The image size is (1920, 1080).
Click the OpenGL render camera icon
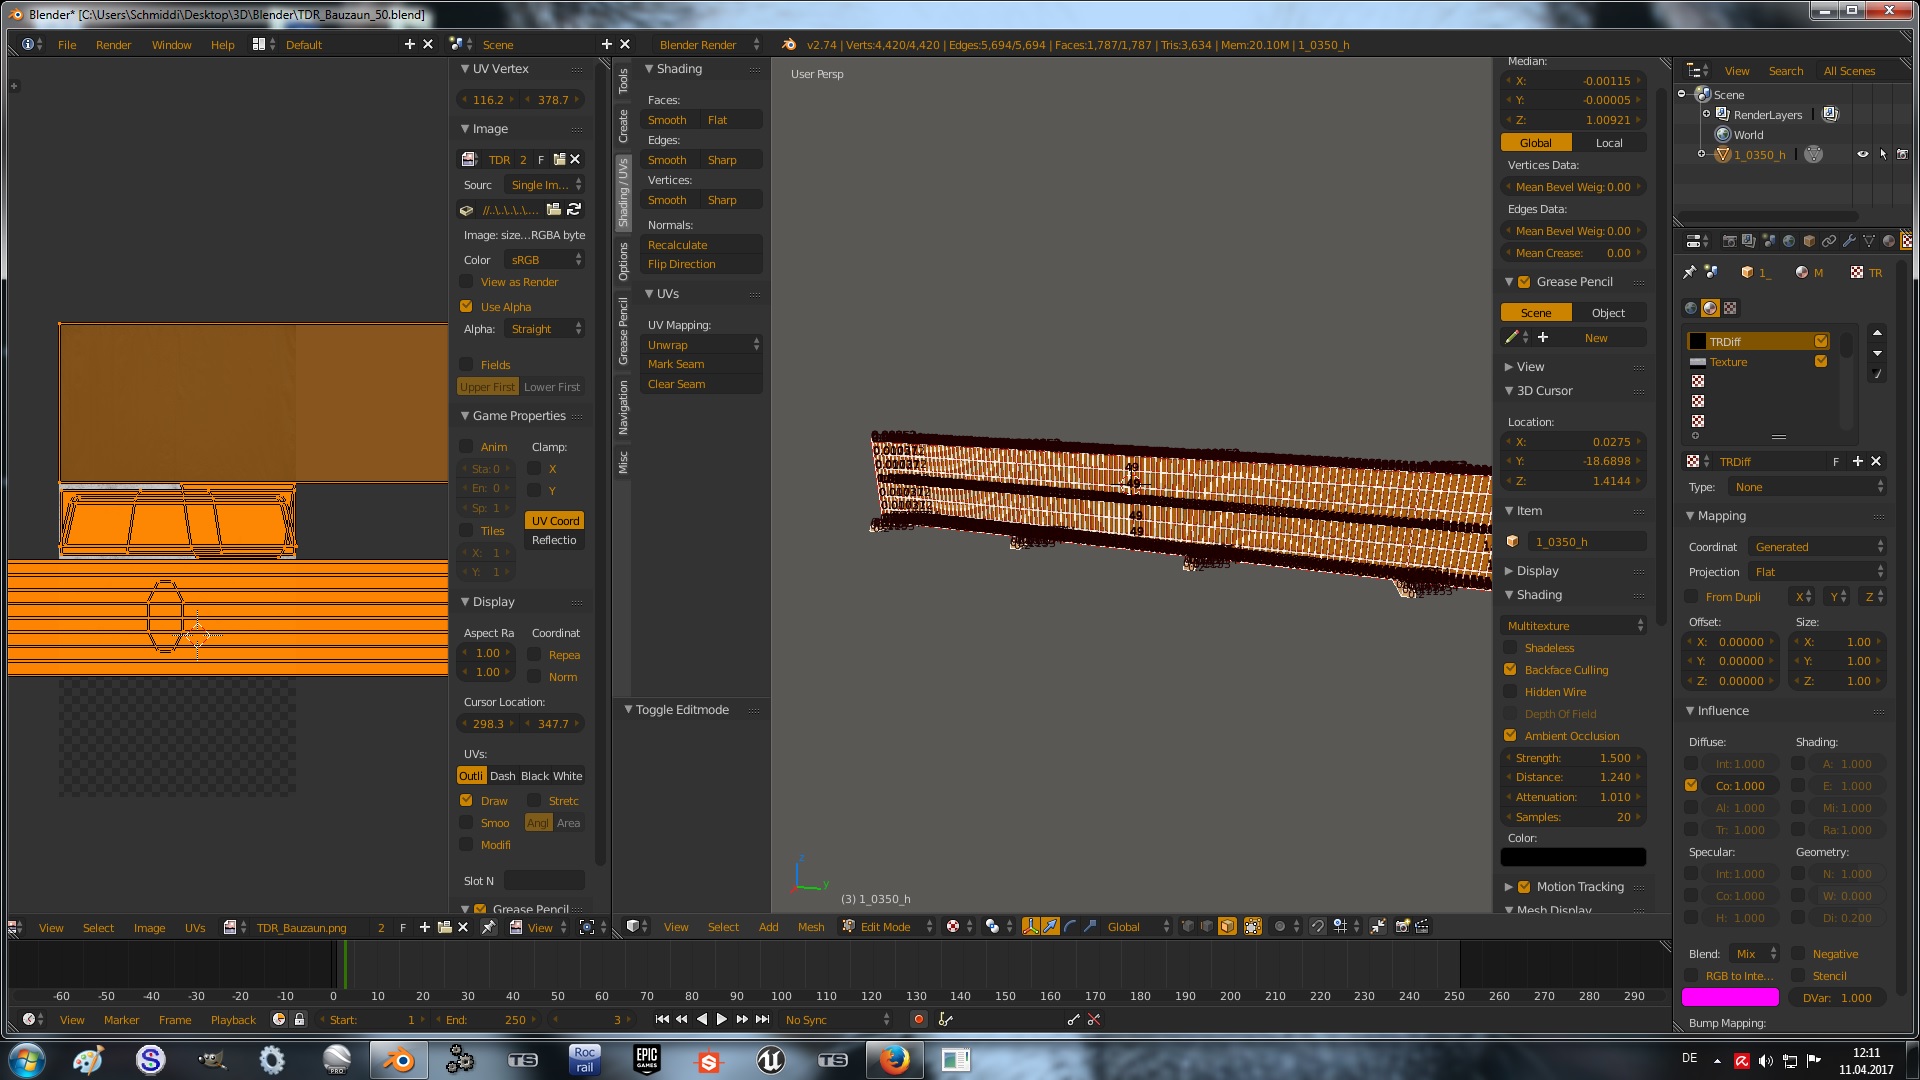1402,926
